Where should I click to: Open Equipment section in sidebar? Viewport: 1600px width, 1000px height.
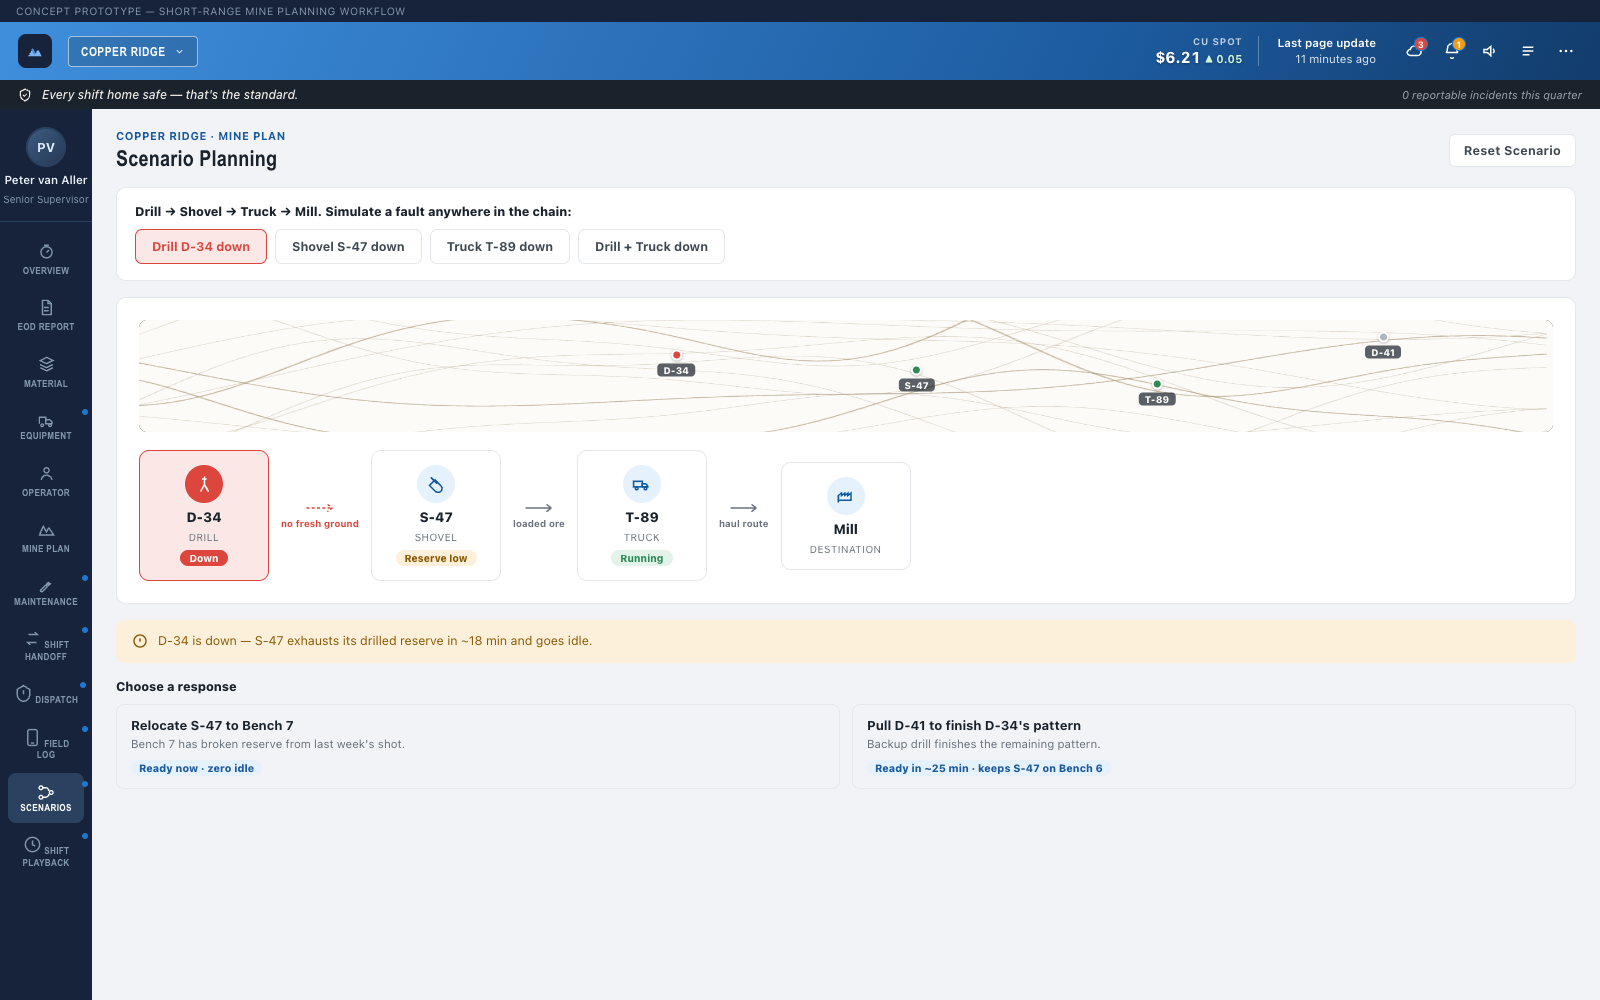(46, 428)
